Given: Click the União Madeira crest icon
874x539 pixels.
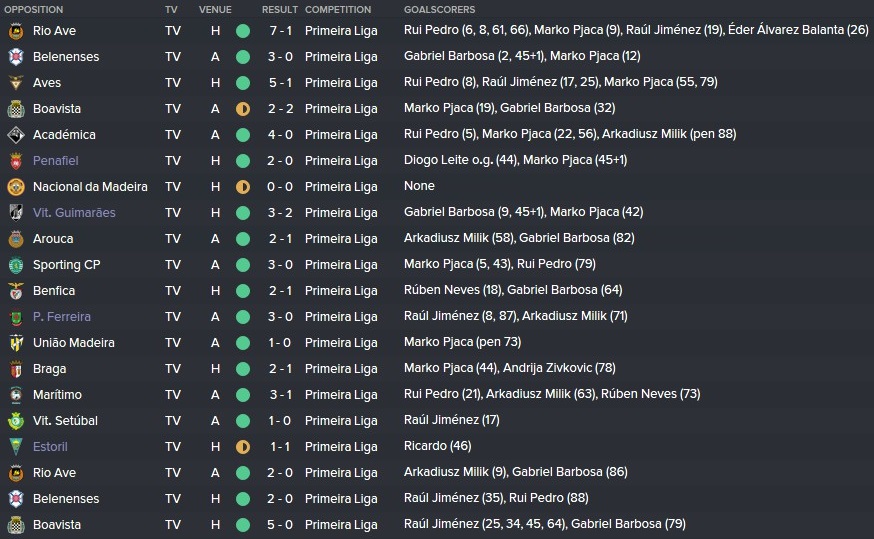Looking at the screenshot, I should tap(16, 343).
